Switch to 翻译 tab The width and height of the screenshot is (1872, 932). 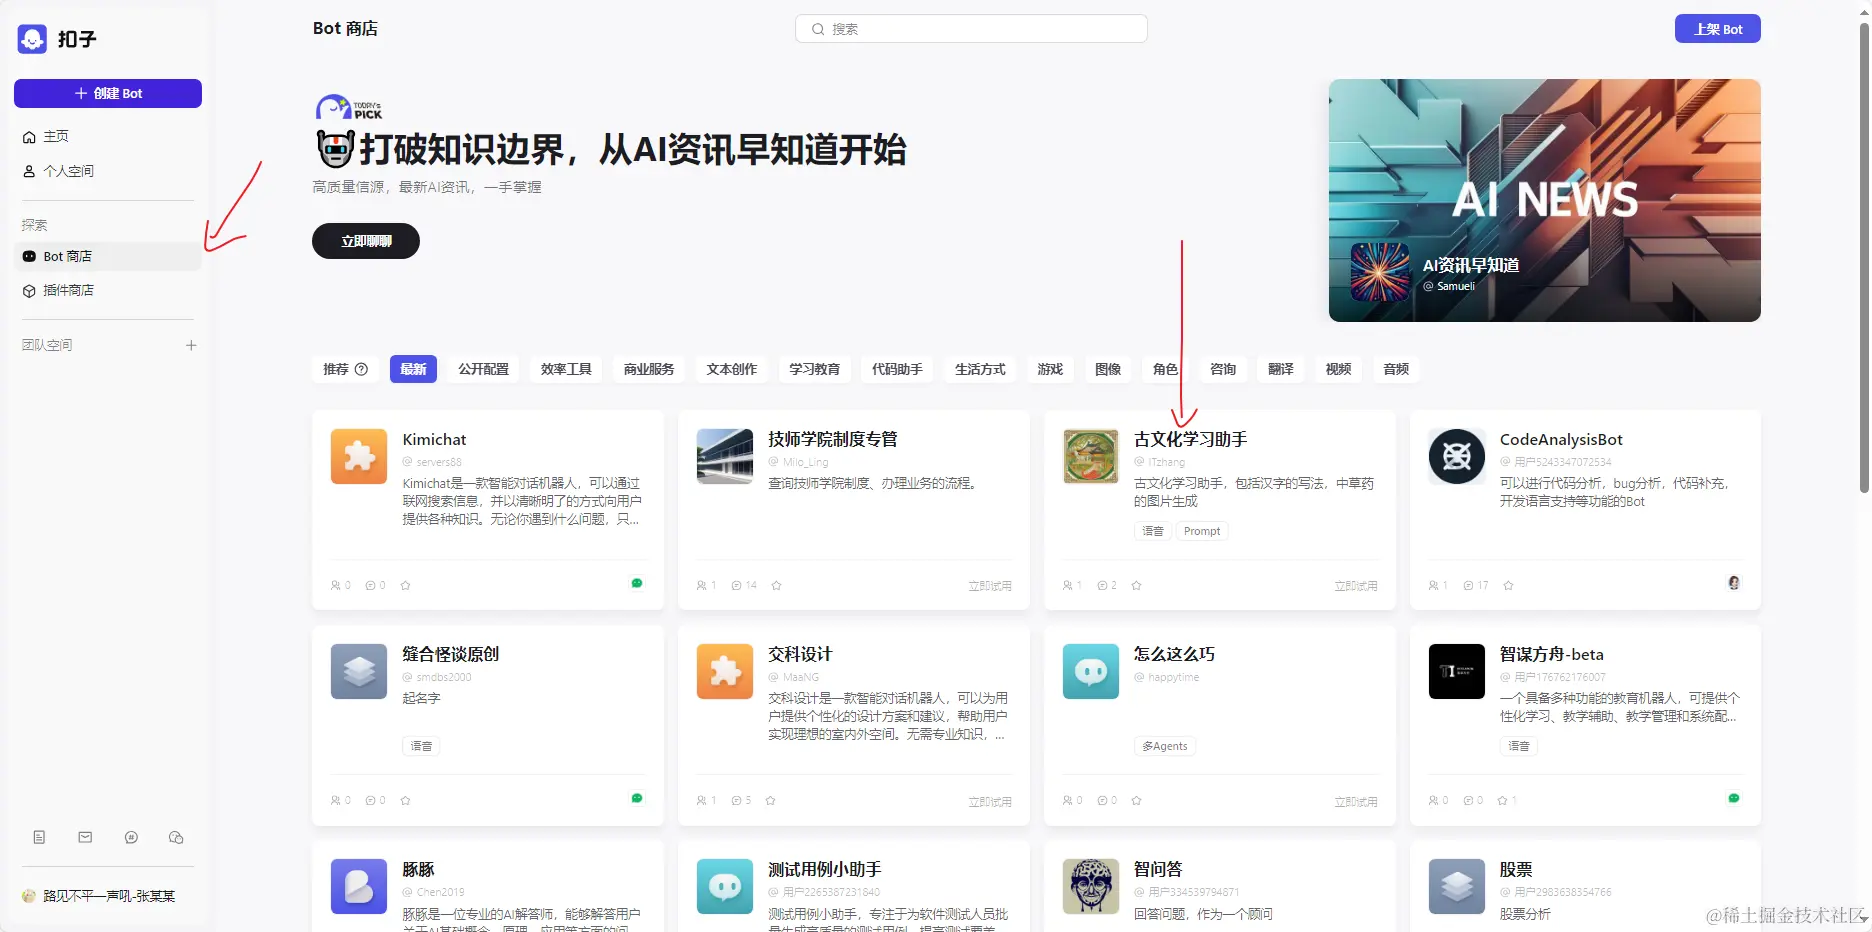(1281, 369)
